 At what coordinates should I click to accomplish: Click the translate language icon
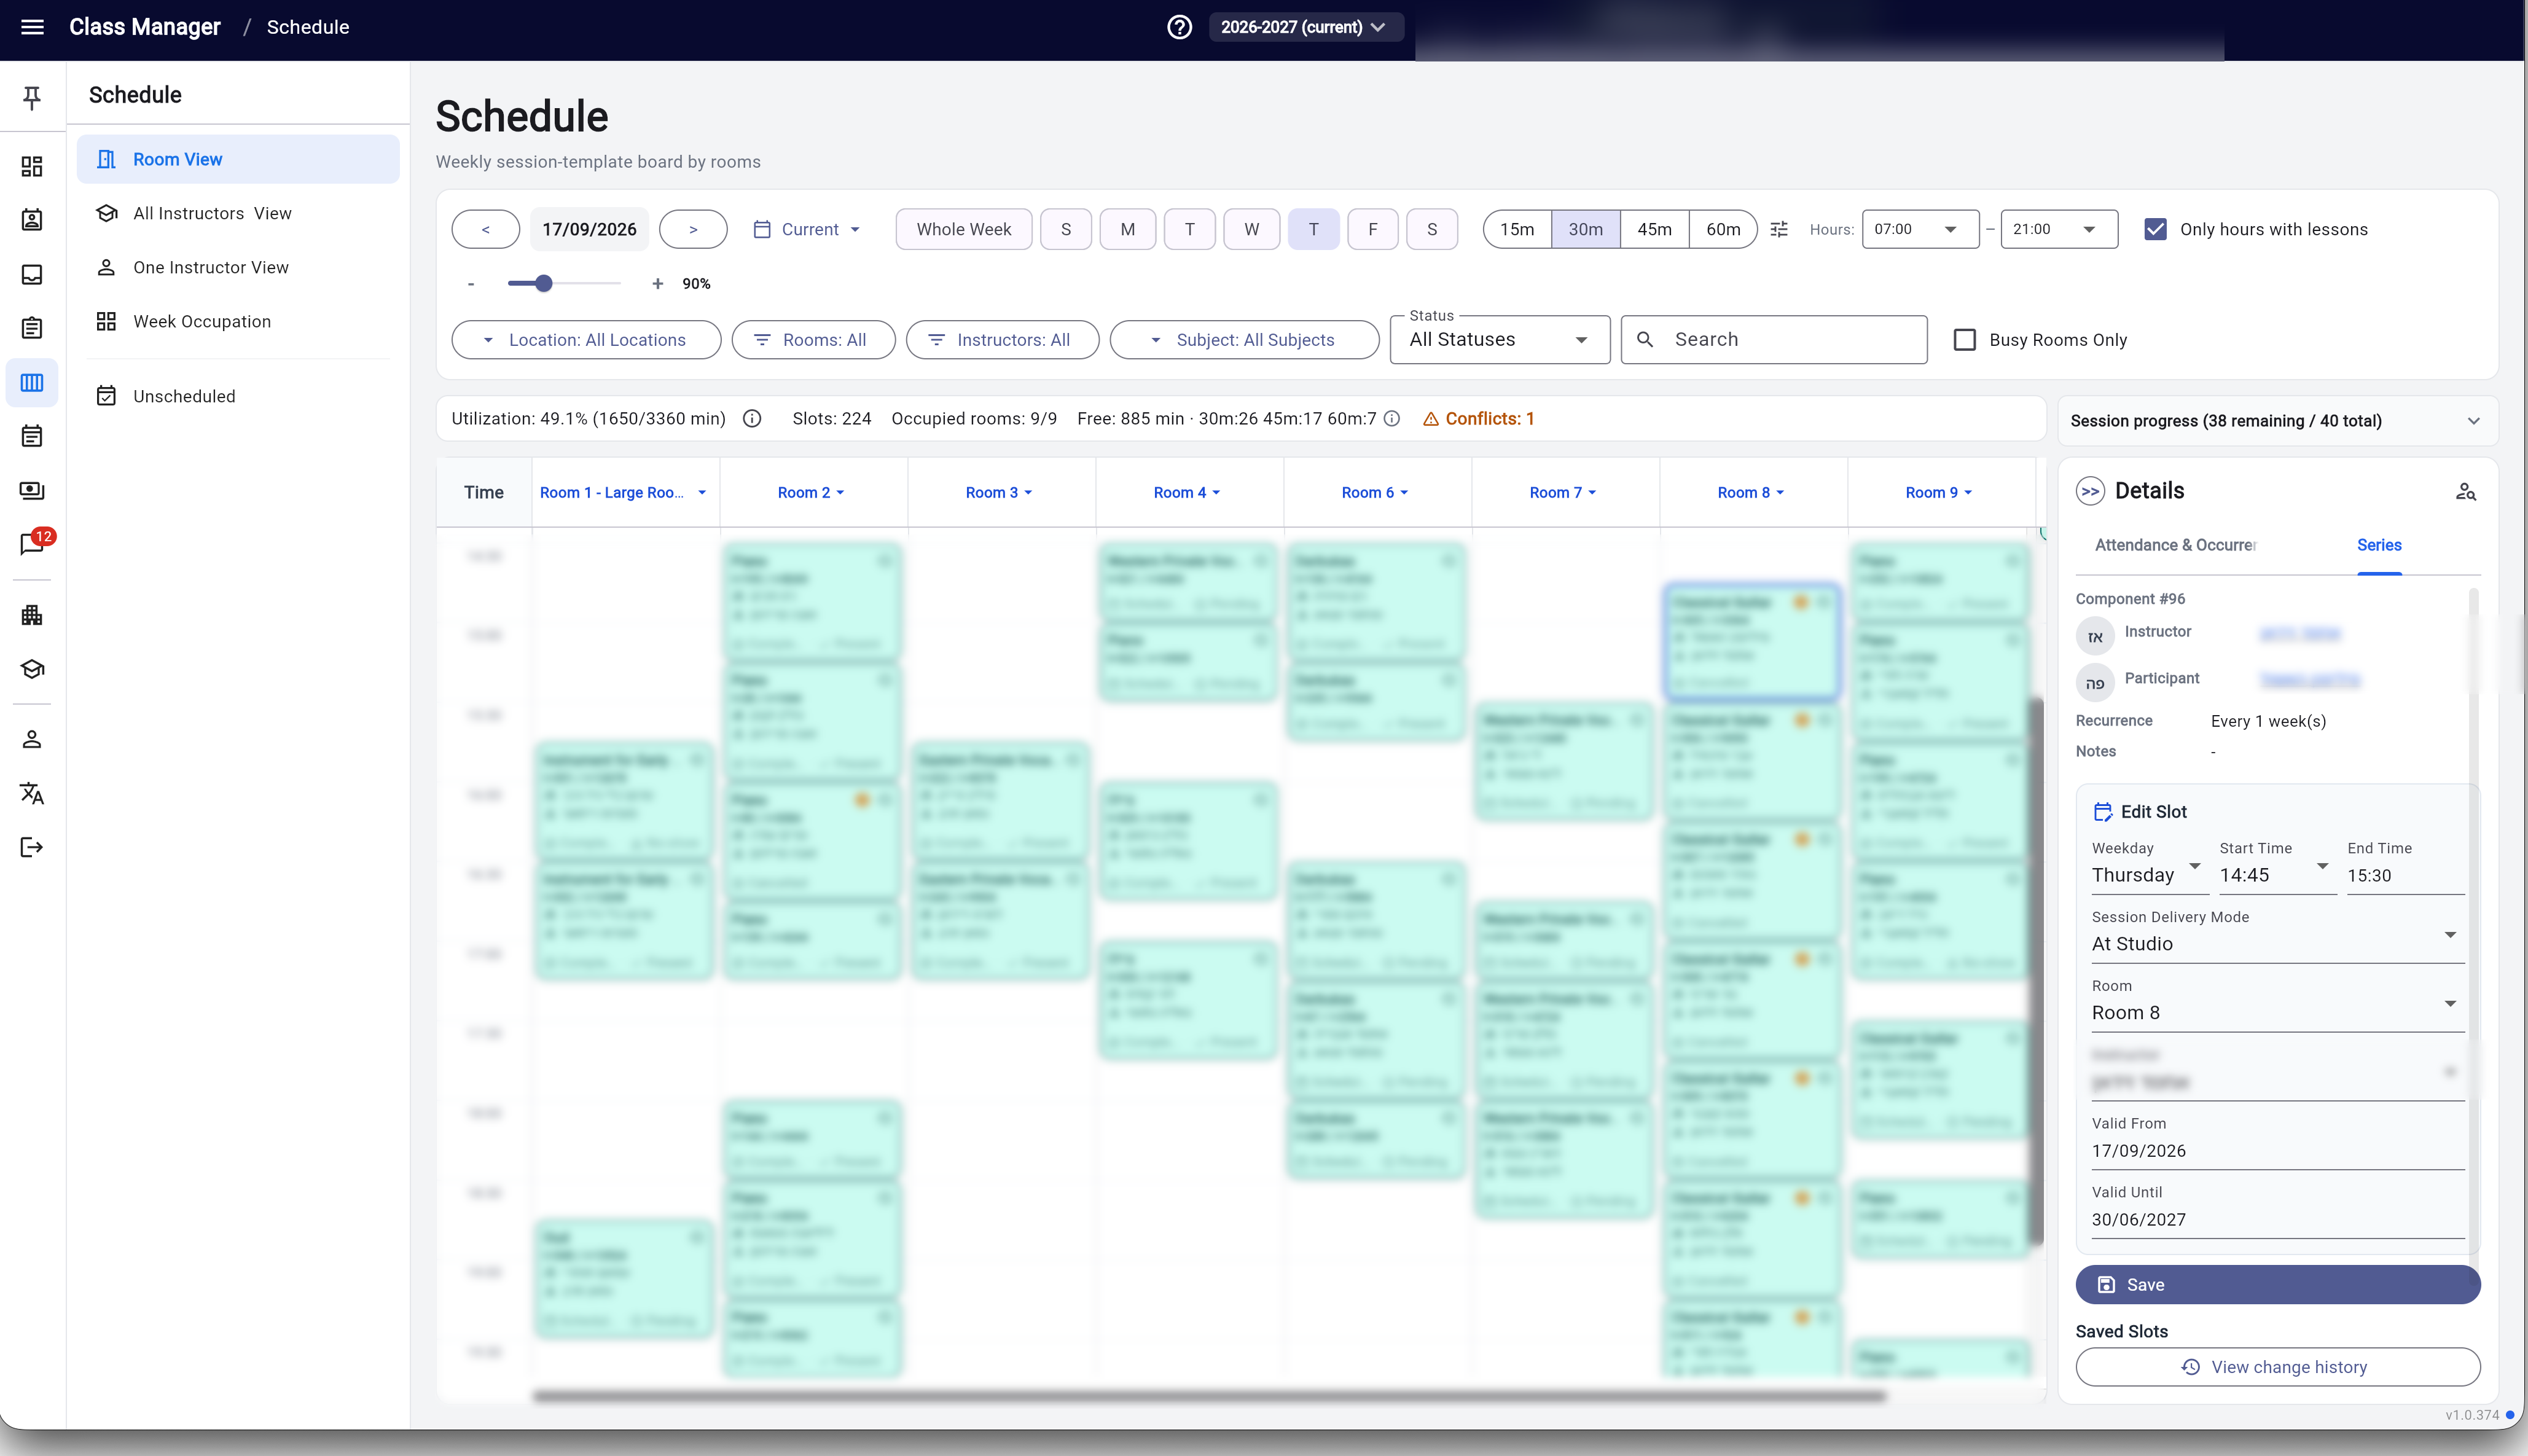[x=32, y=793]
